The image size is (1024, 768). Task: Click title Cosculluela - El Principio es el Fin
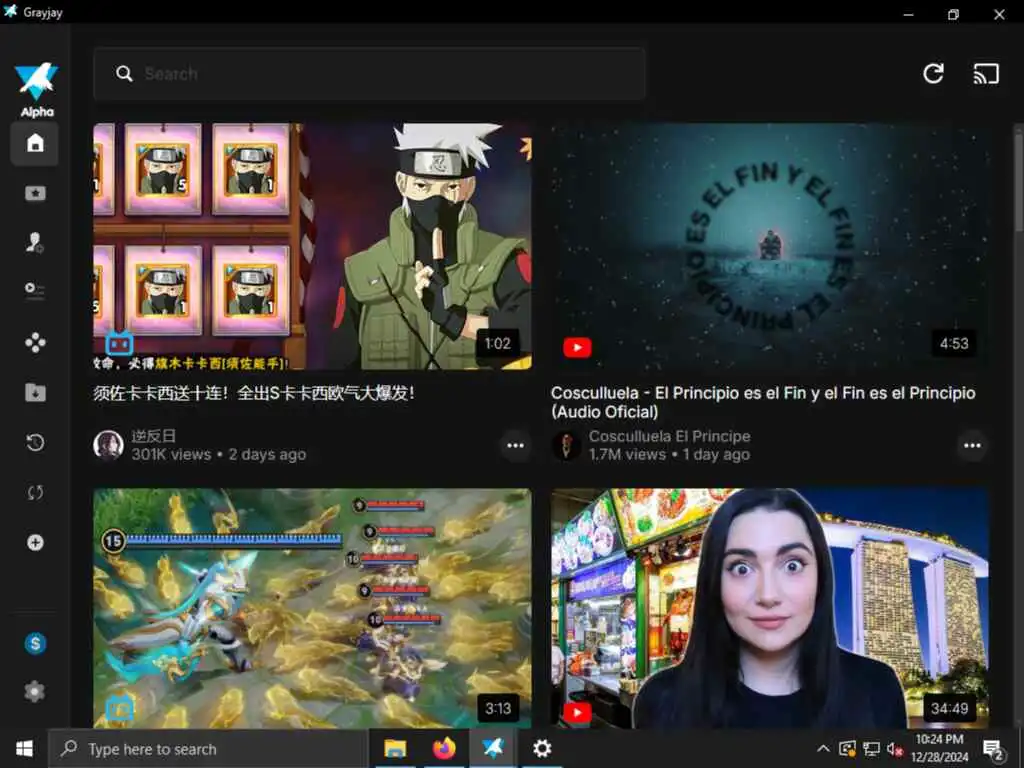(763, 402)
